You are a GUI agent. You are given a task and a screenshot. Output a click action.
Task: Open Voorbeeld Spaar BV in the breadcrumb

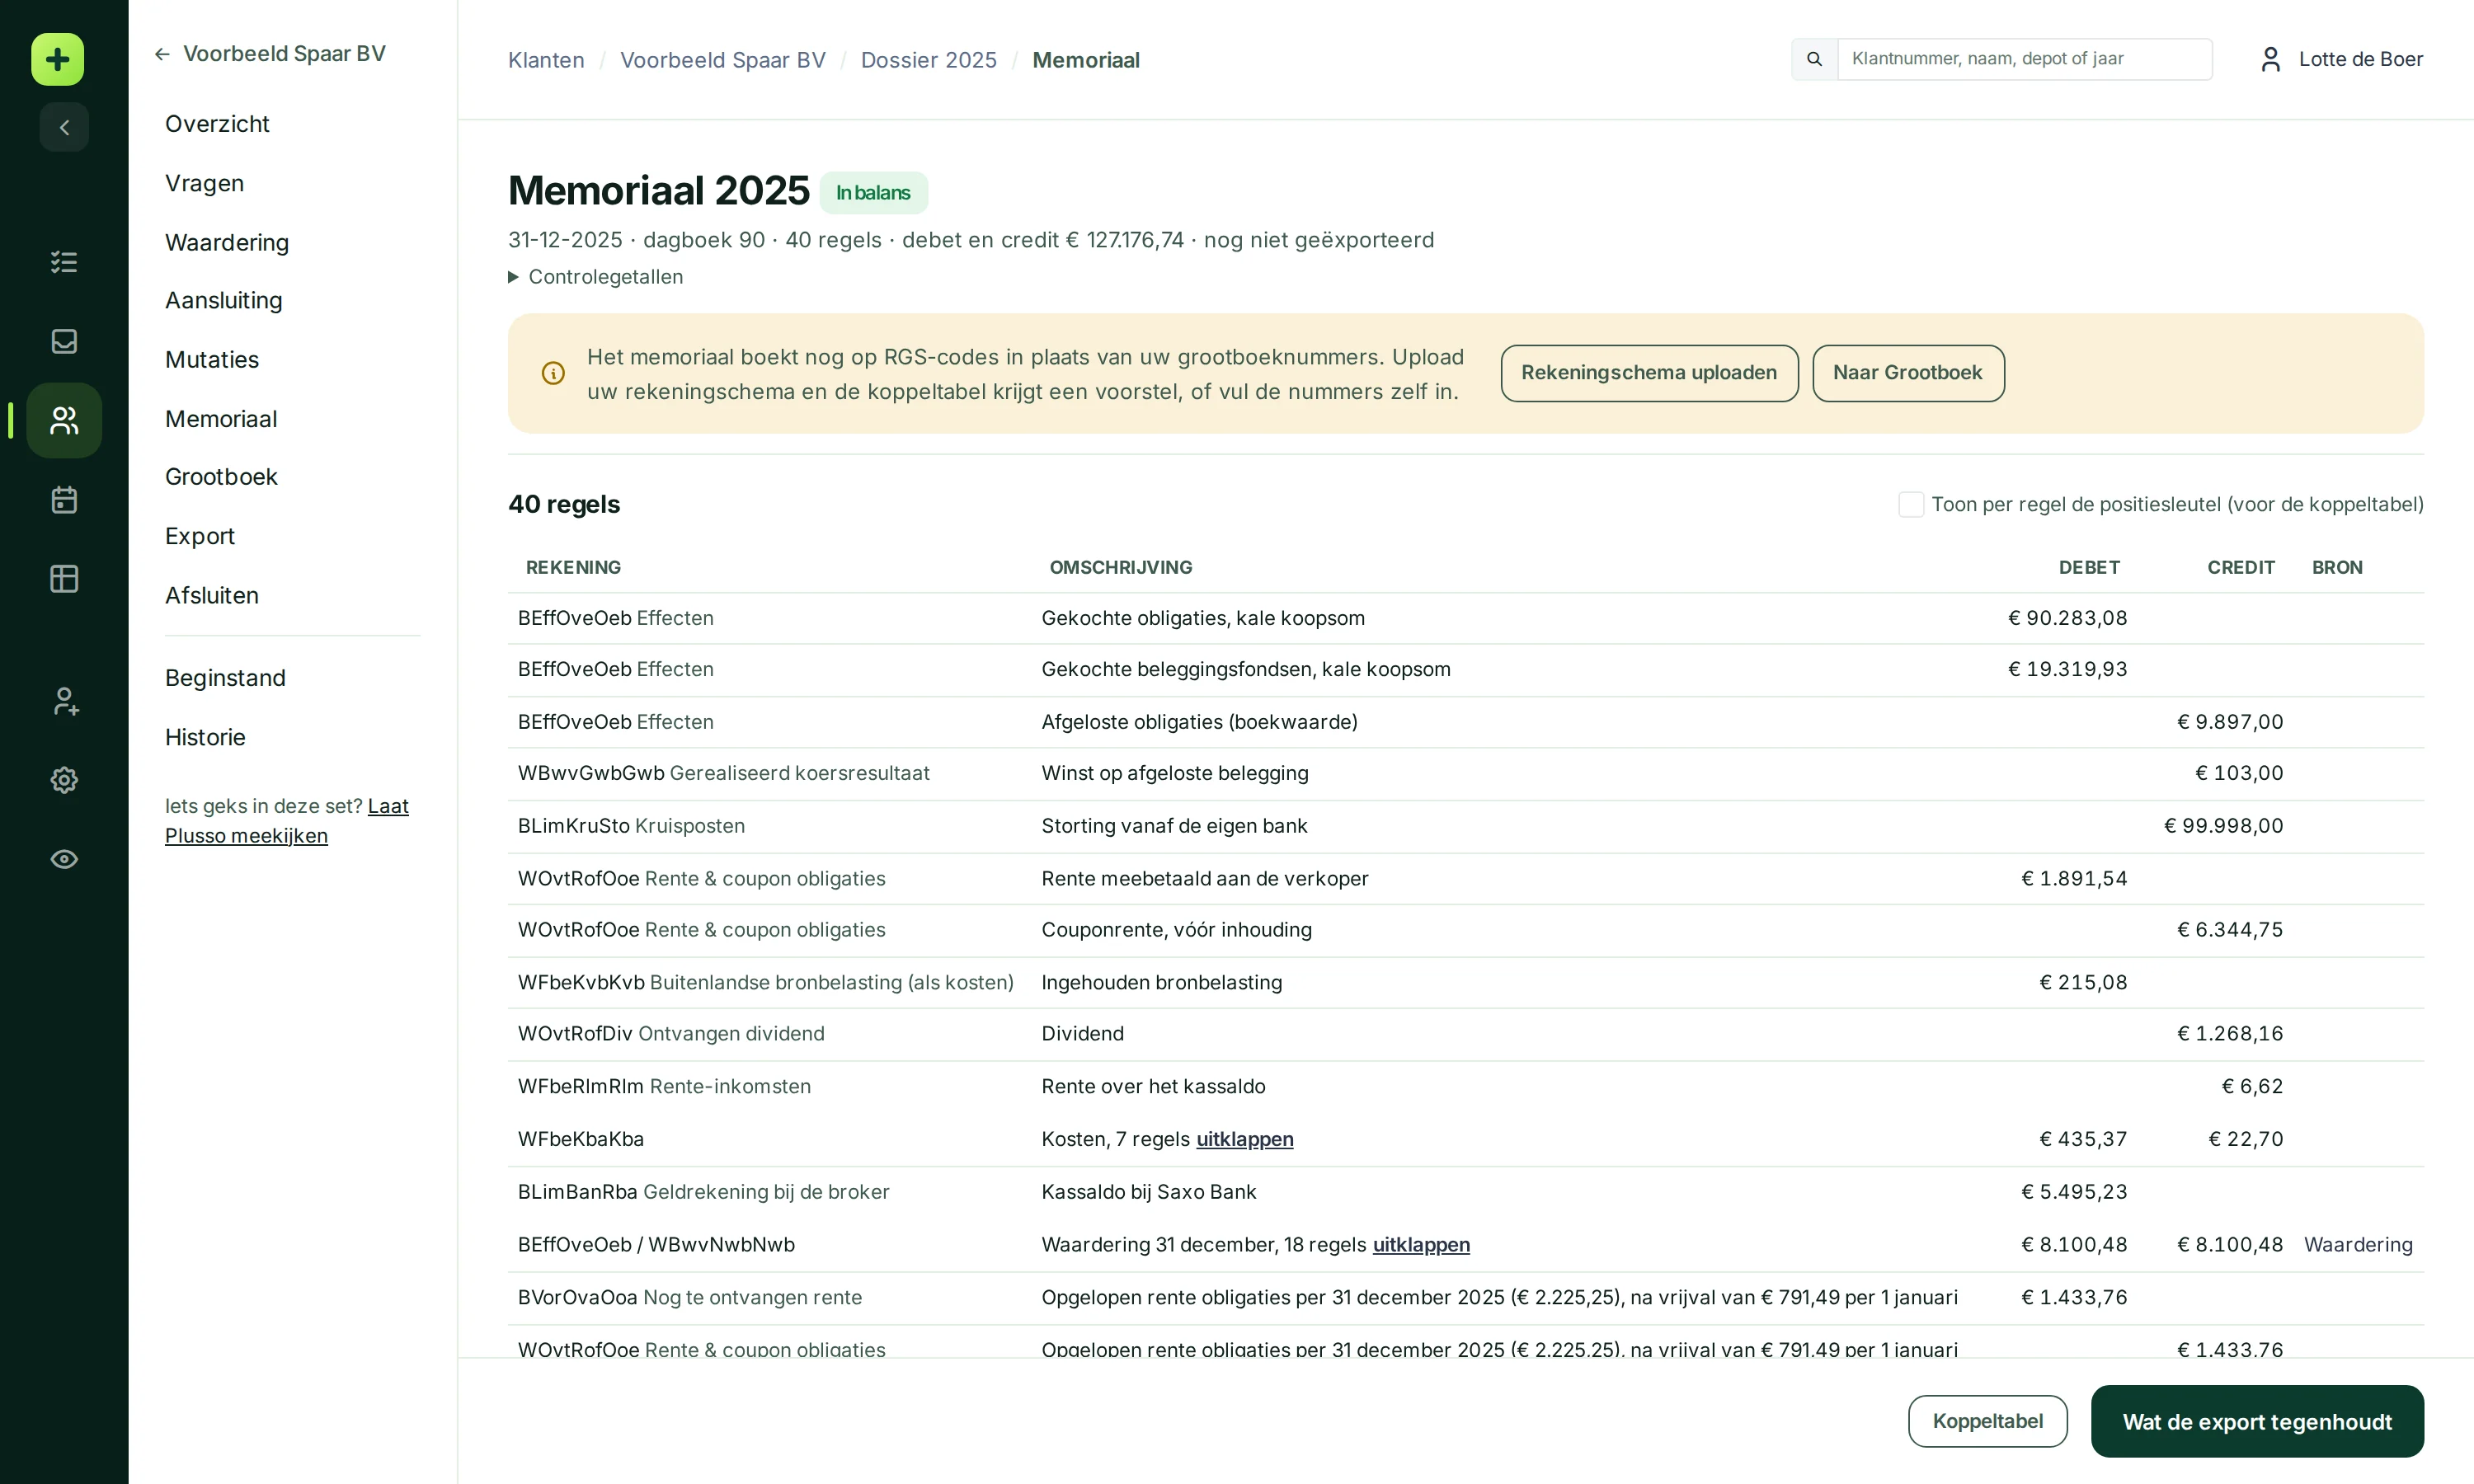coord(723,60)
